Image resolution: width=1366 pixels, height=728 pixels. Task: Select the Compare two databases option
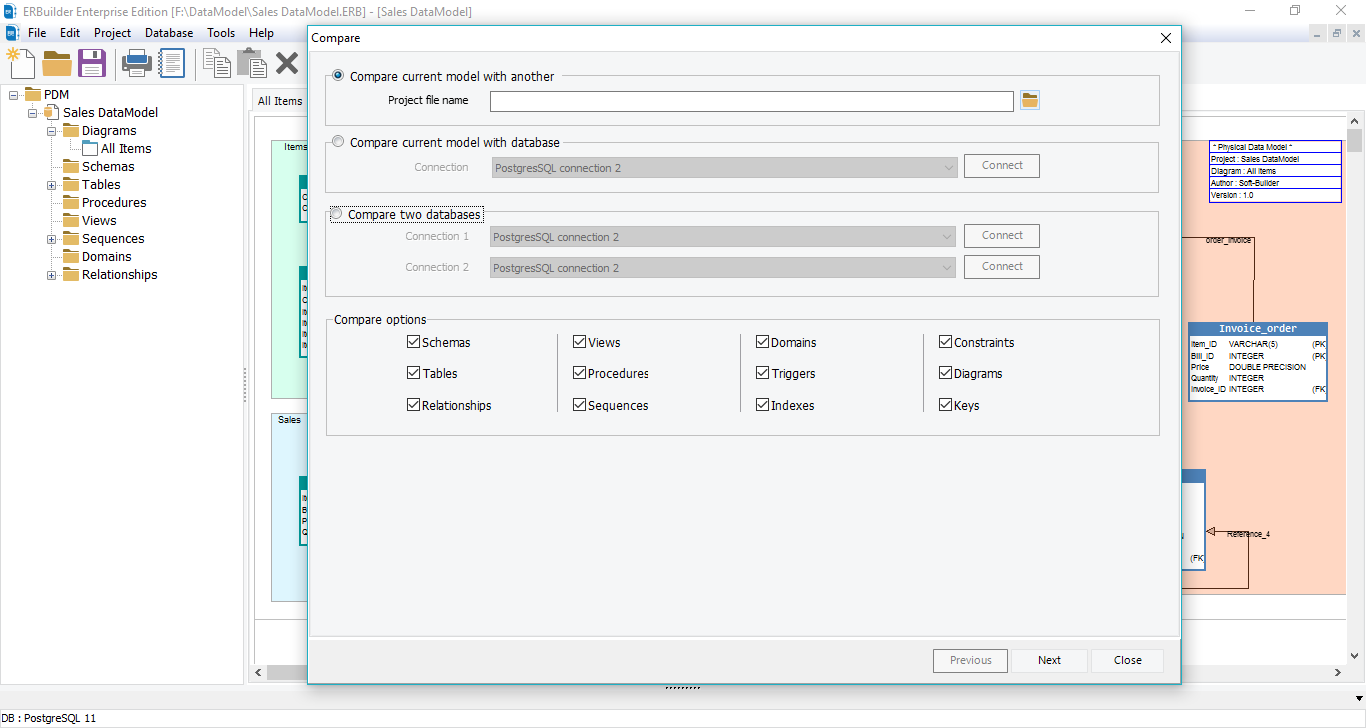337,212
